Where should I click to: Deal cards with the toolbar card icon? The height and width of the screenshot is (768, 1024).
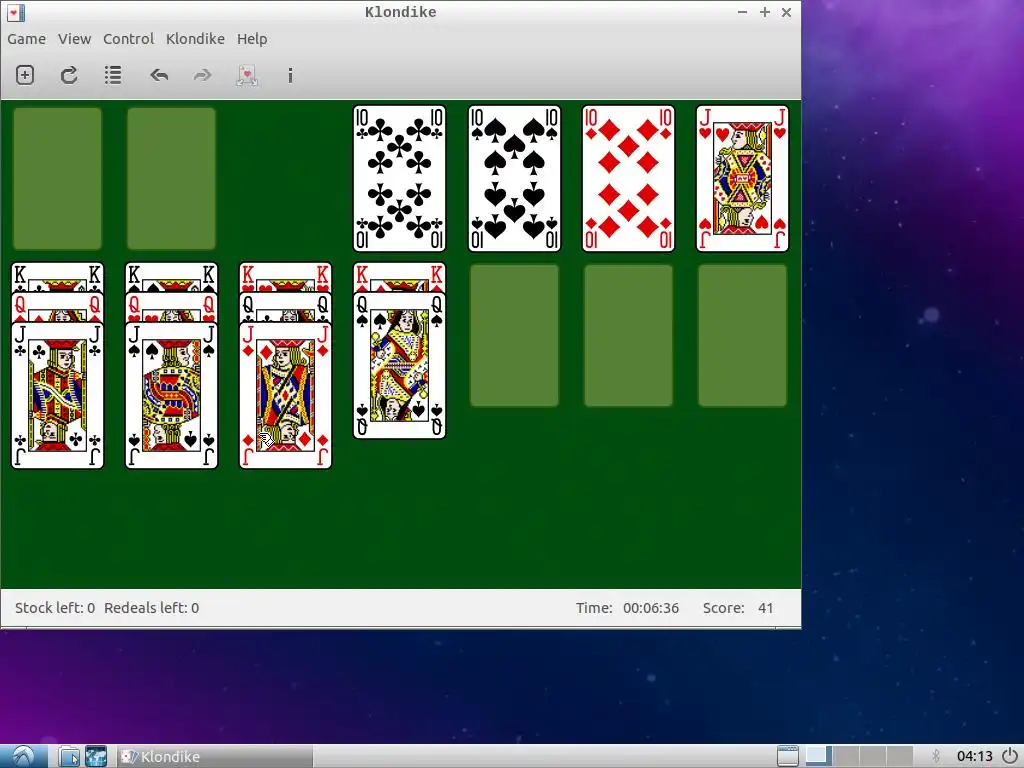pyautogui.click(x=247, y=75)
